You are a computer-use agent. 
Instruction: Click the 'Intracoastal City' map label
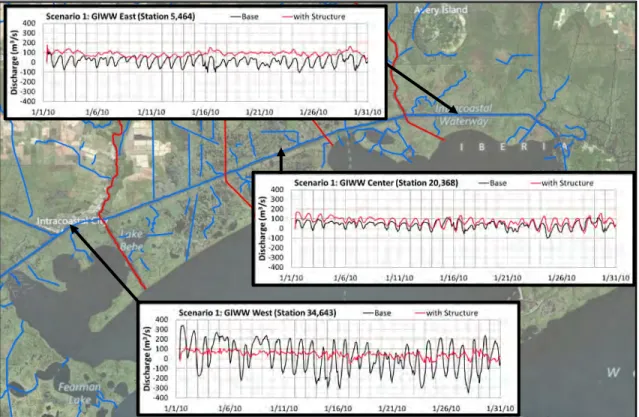72,221
